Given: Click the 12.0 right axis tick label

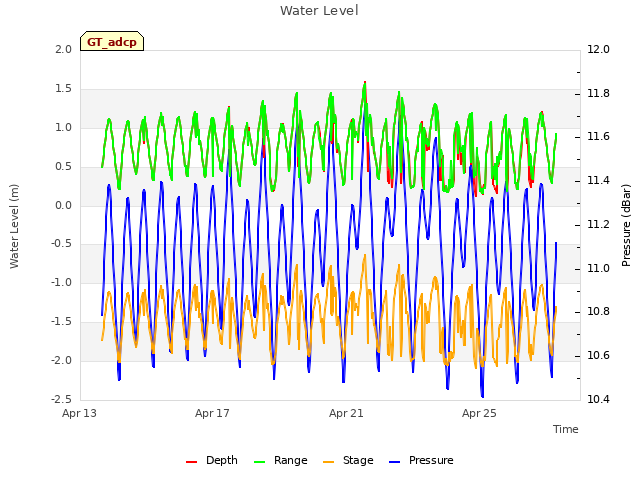Looking at the screenshot, I should pyautogui.click(x=598, y=49).
